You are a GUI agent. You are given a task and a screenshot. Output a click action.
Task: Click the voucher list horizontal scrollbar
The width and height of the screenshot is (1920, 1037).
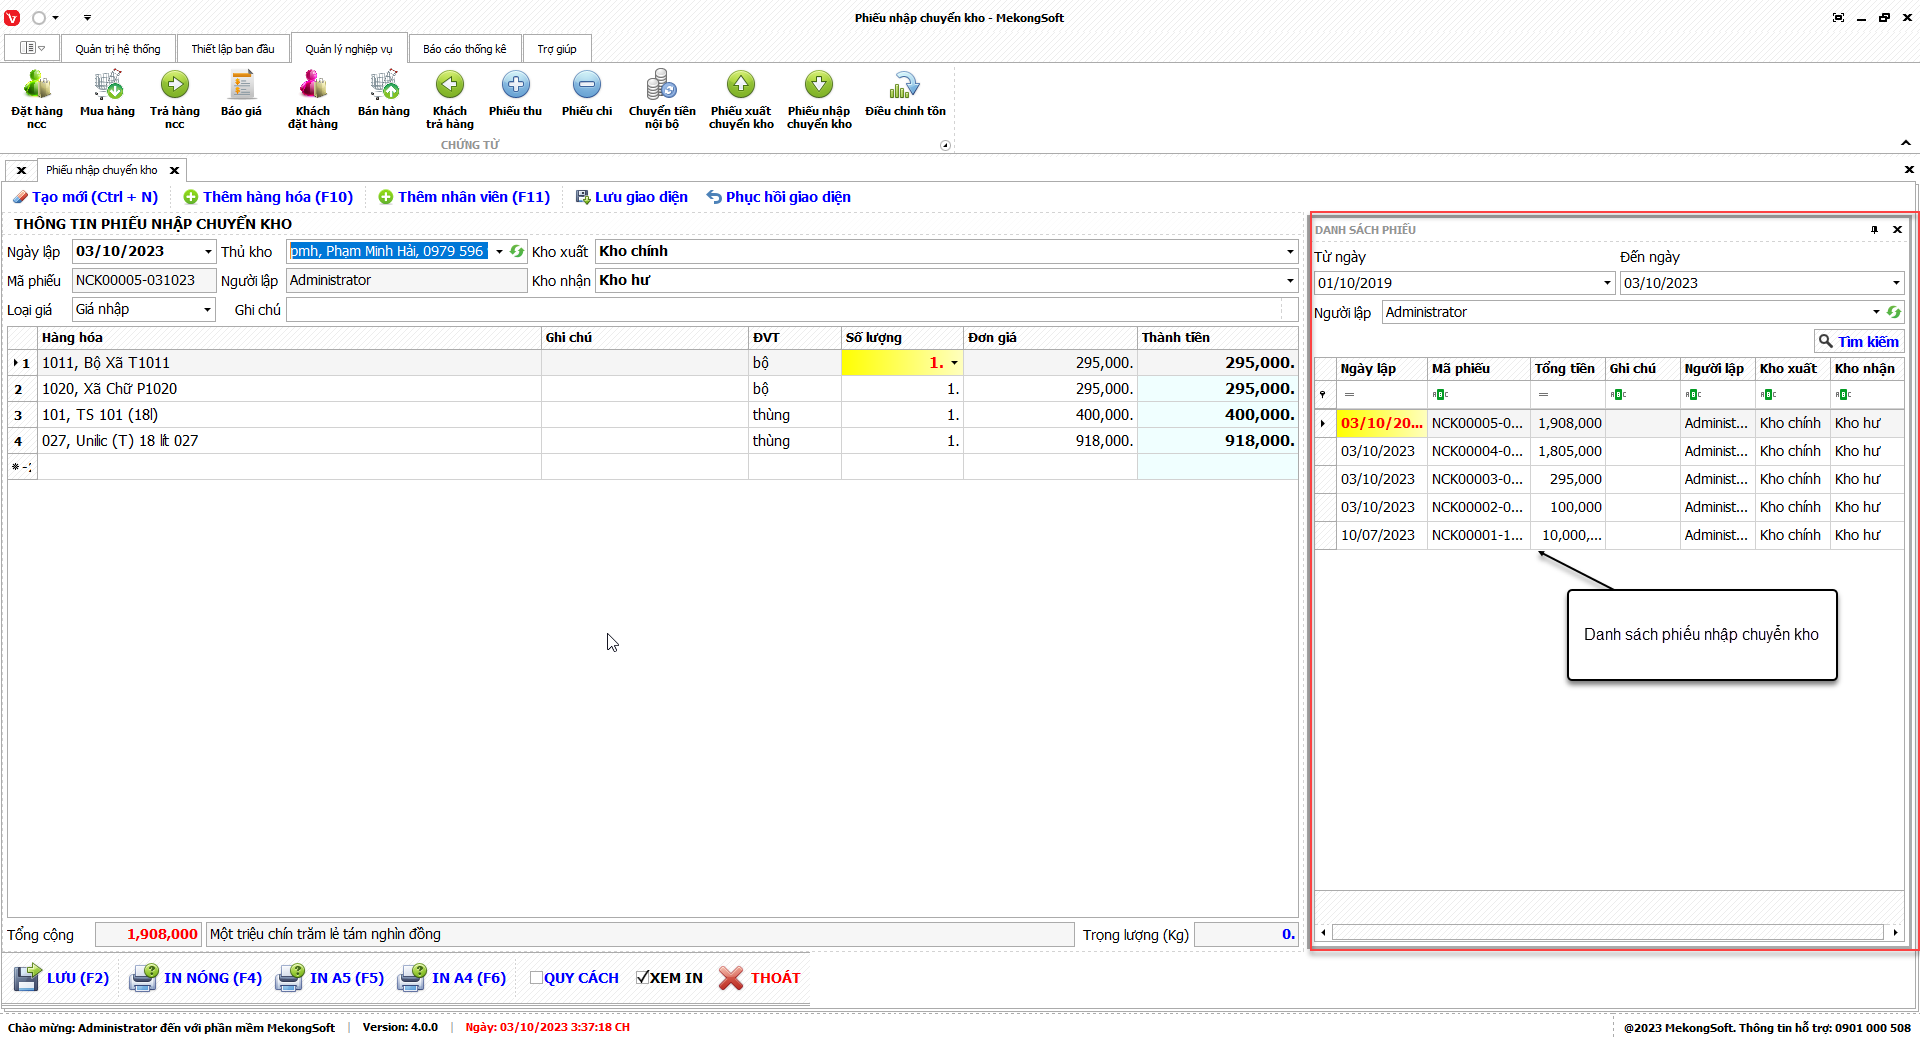[x=1607, y=932]
